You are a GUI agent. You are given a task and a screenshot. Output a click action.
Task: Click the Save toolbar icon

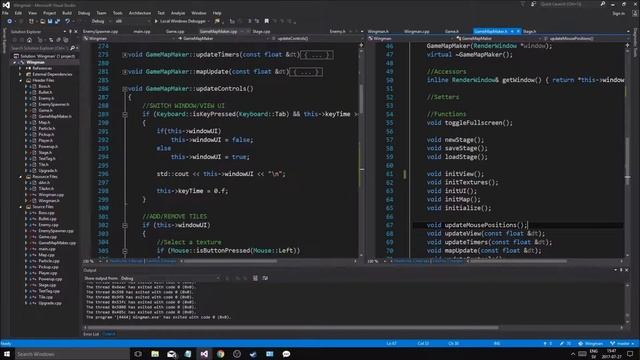point(49,21)
